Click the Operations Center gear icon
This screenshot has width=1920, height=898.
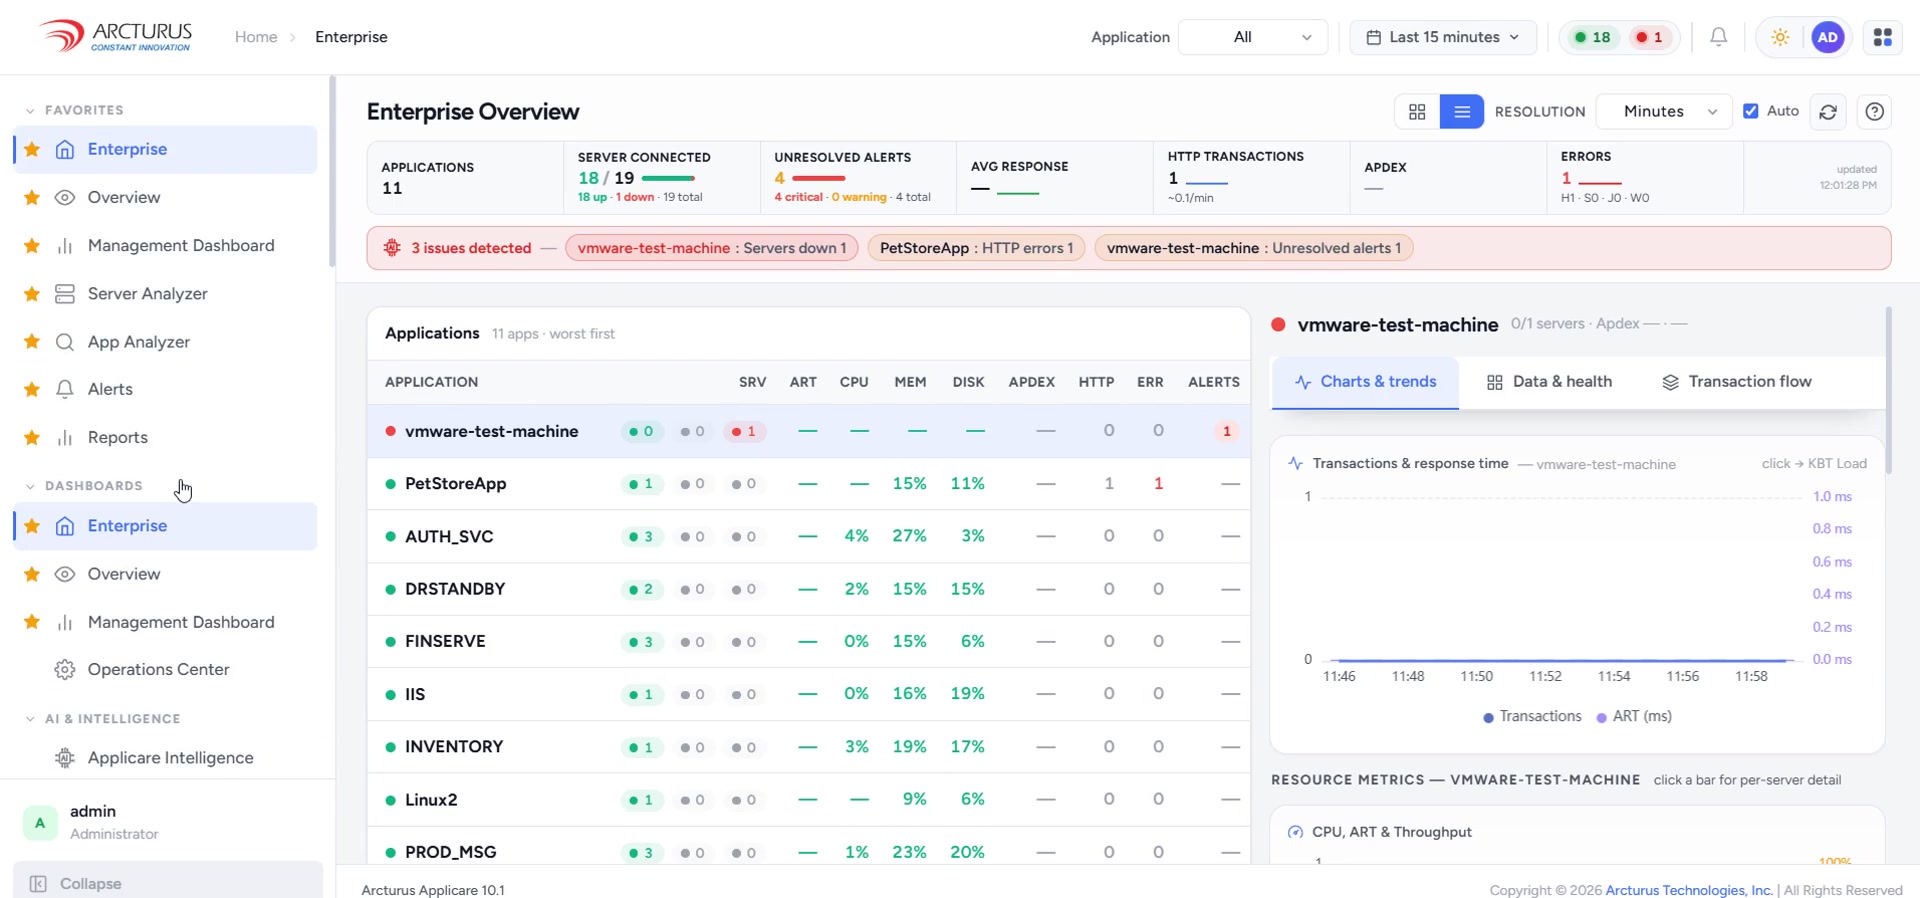tap(65, 670)
